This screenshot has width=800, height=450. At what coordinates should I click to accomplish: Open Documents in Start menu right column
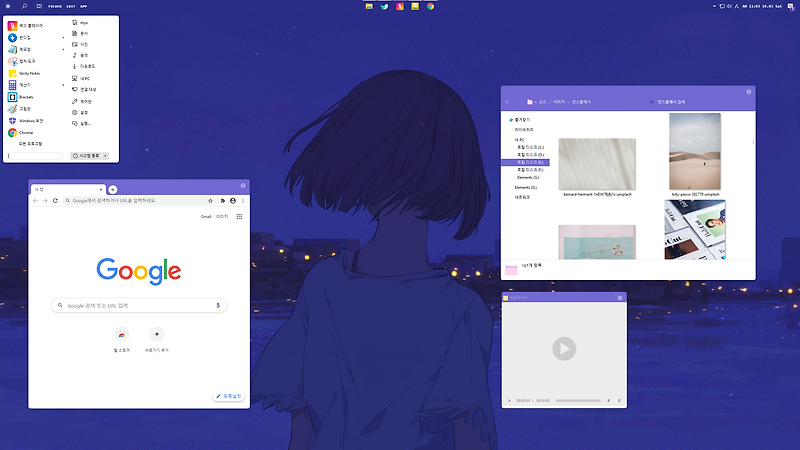(x=81, y=34)
